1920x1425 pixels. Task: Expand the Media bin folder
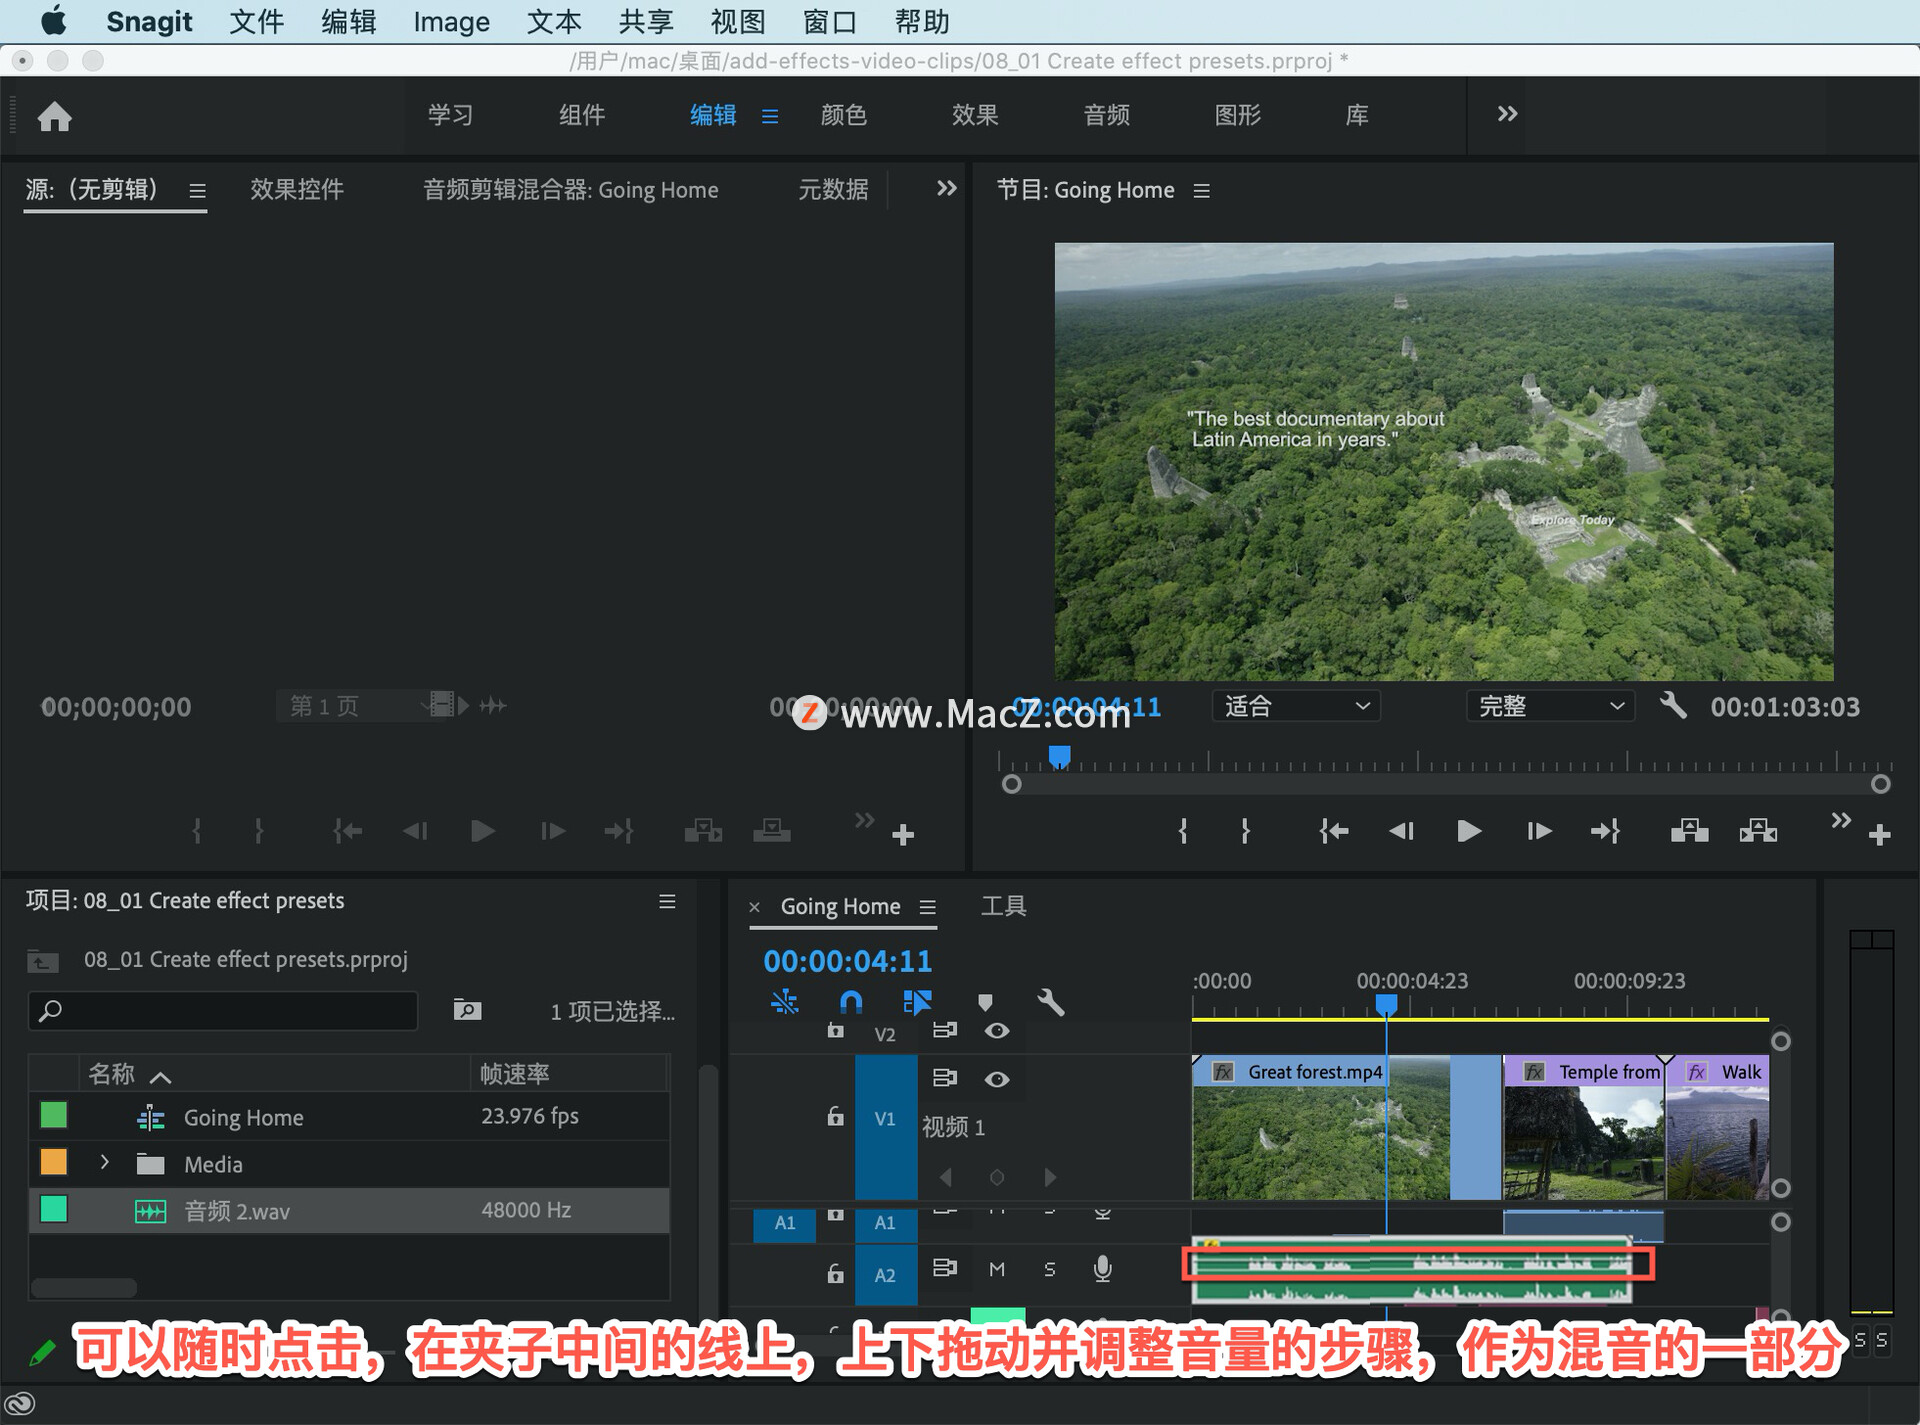coord(105,1163)
